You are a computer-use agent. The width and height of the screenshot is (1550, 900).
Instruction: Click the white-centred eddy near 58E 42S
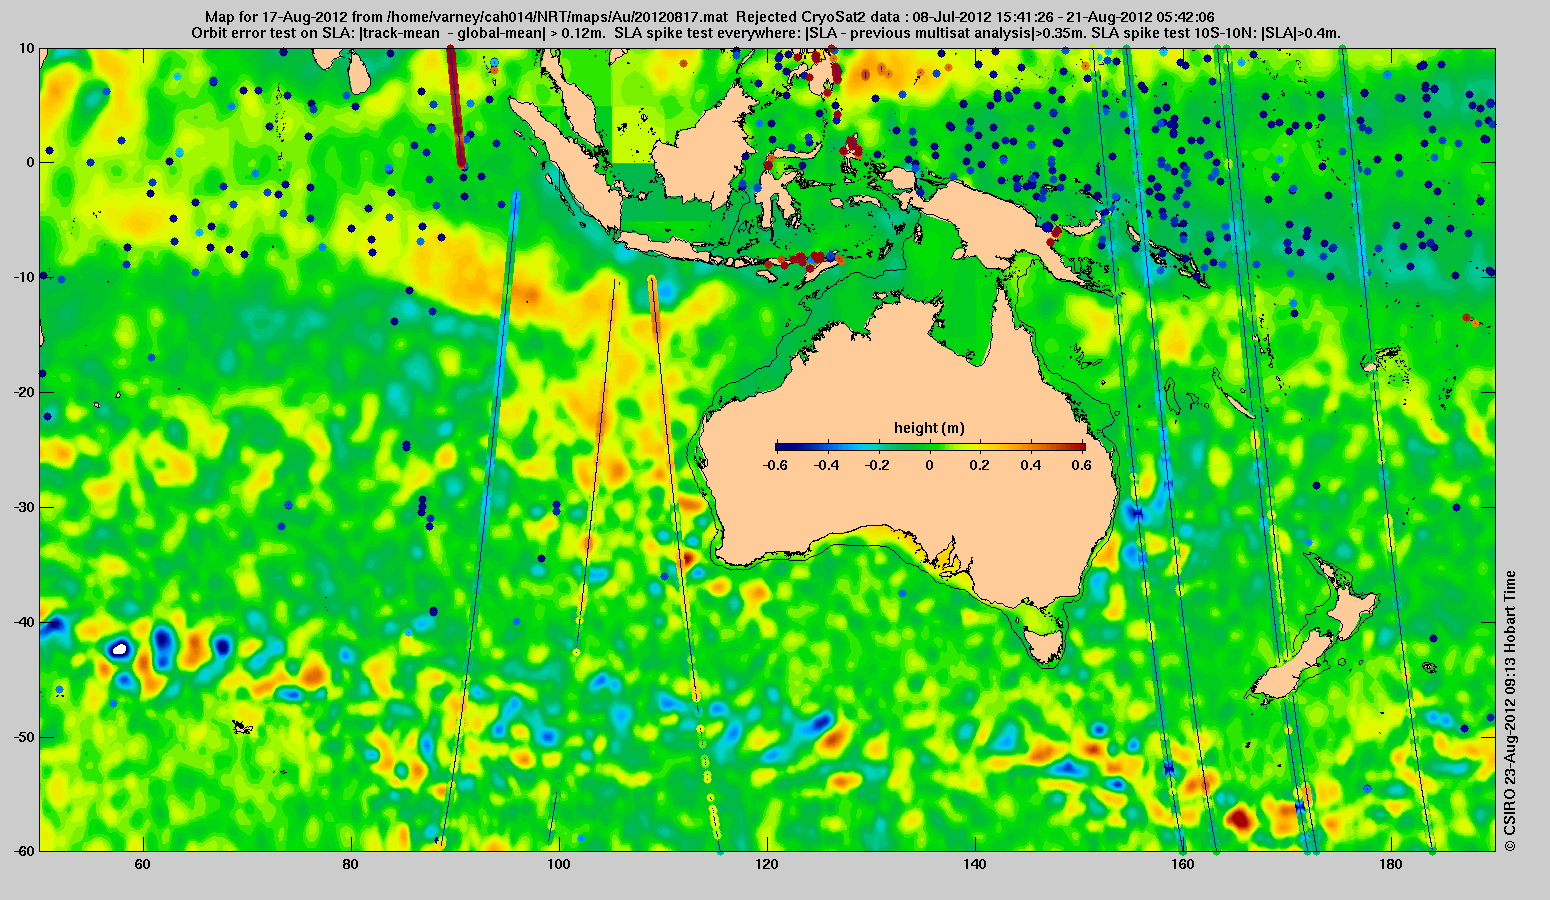[119, 649]
